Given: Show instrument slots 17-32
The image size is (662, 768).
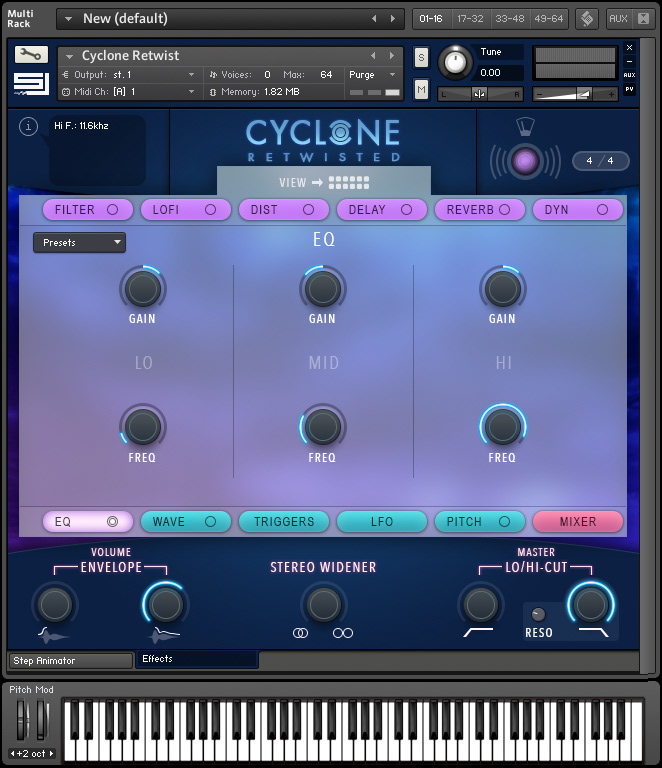Looking at the screenshot, I should coord(470,19).
